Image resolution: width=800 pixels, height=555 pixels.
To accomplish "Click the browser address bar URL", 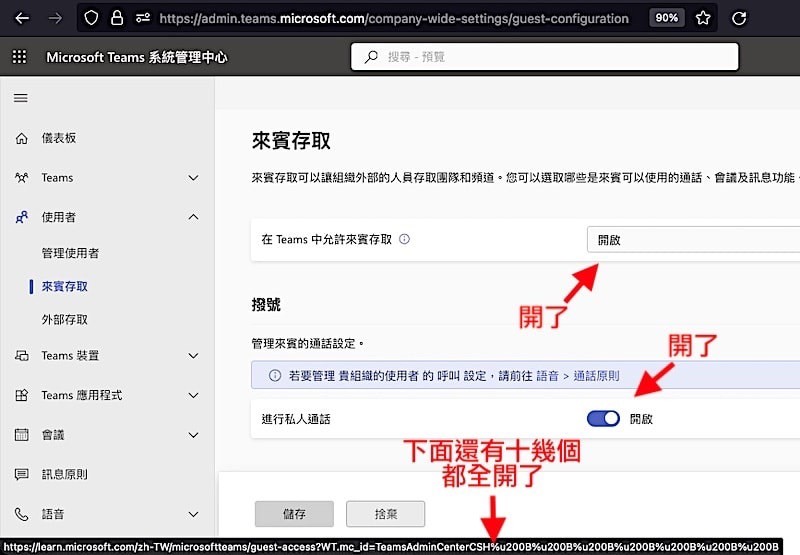I will tap(394, 18).
